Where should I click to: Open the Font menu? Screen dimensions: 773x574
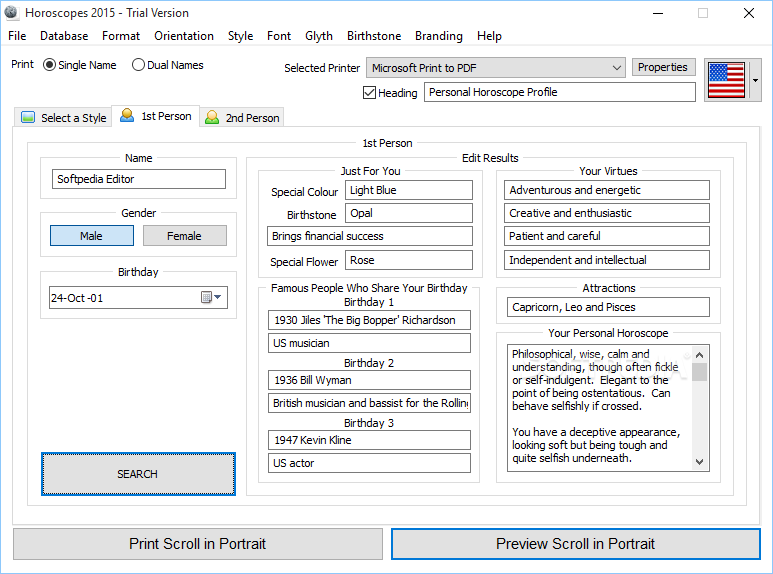point(279,36)
